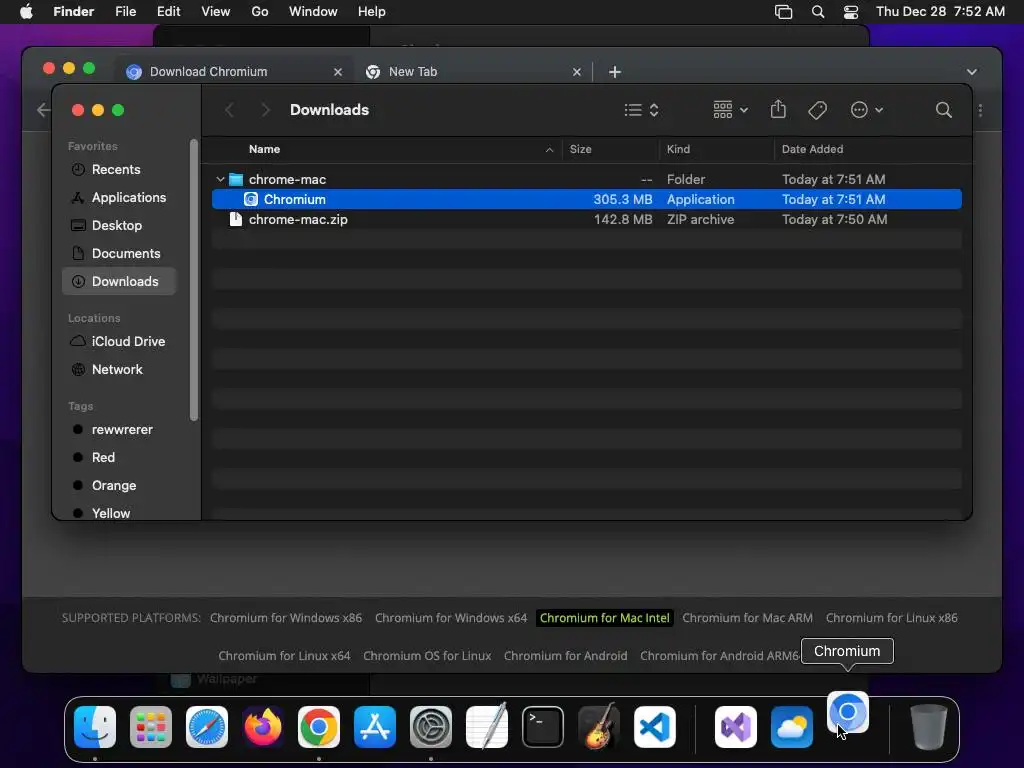Open TextEdit from the Dock
This screenshot has width=1024, height=768.
[487, 727]
